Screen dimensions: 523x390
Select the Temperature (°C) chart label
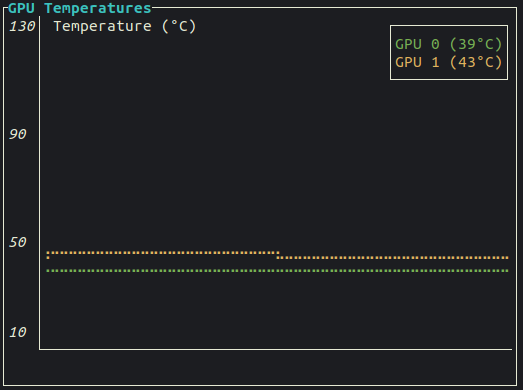125,26
